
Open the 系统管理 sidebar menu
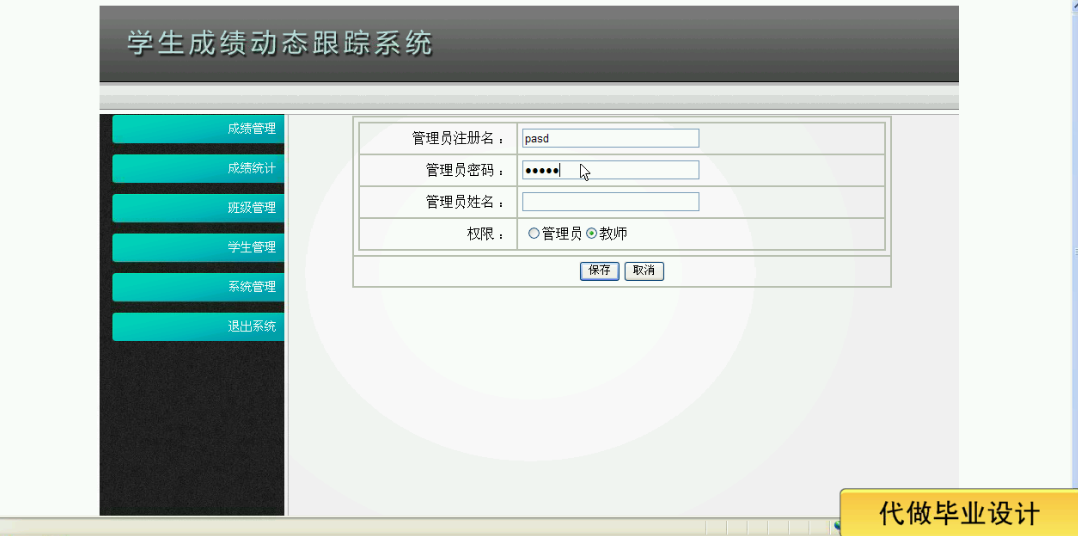(198, 287)
